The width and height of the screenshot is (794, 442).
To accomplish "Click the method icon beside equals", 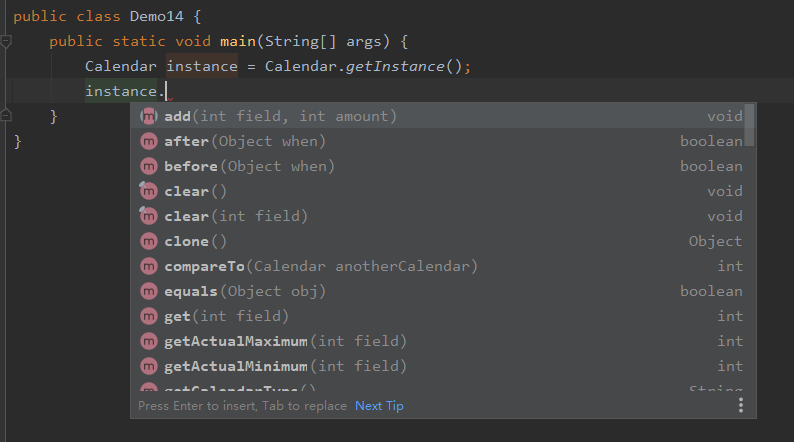I will (x=149, y=291).
